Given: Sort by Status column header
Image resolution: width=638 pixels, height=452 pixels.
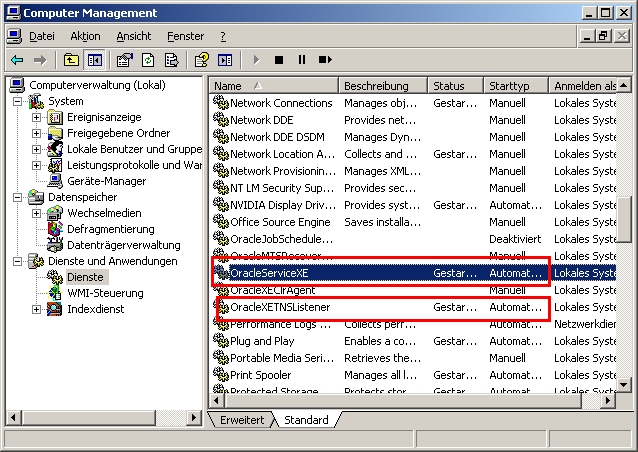Looking at the screenshot, I should tap(456, 86).
